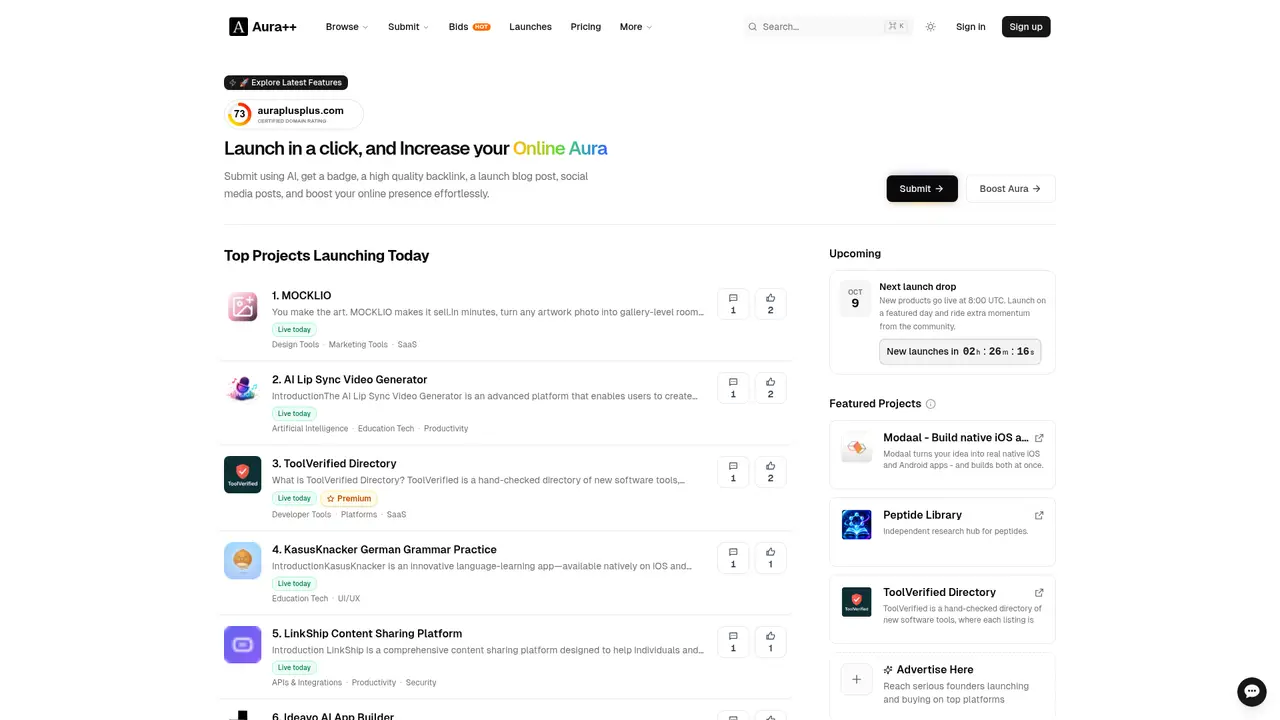The height and width of the screenshot is (720, 1280).
Task: Upvote KasusKnacker German Grammar Practice
Action: pos(770,558)
